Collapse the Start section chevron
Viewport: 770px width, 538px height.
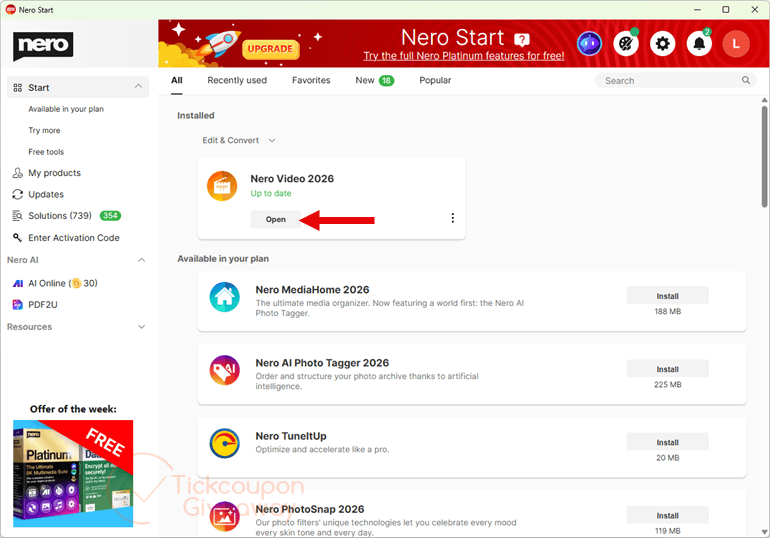click(138, 86)
